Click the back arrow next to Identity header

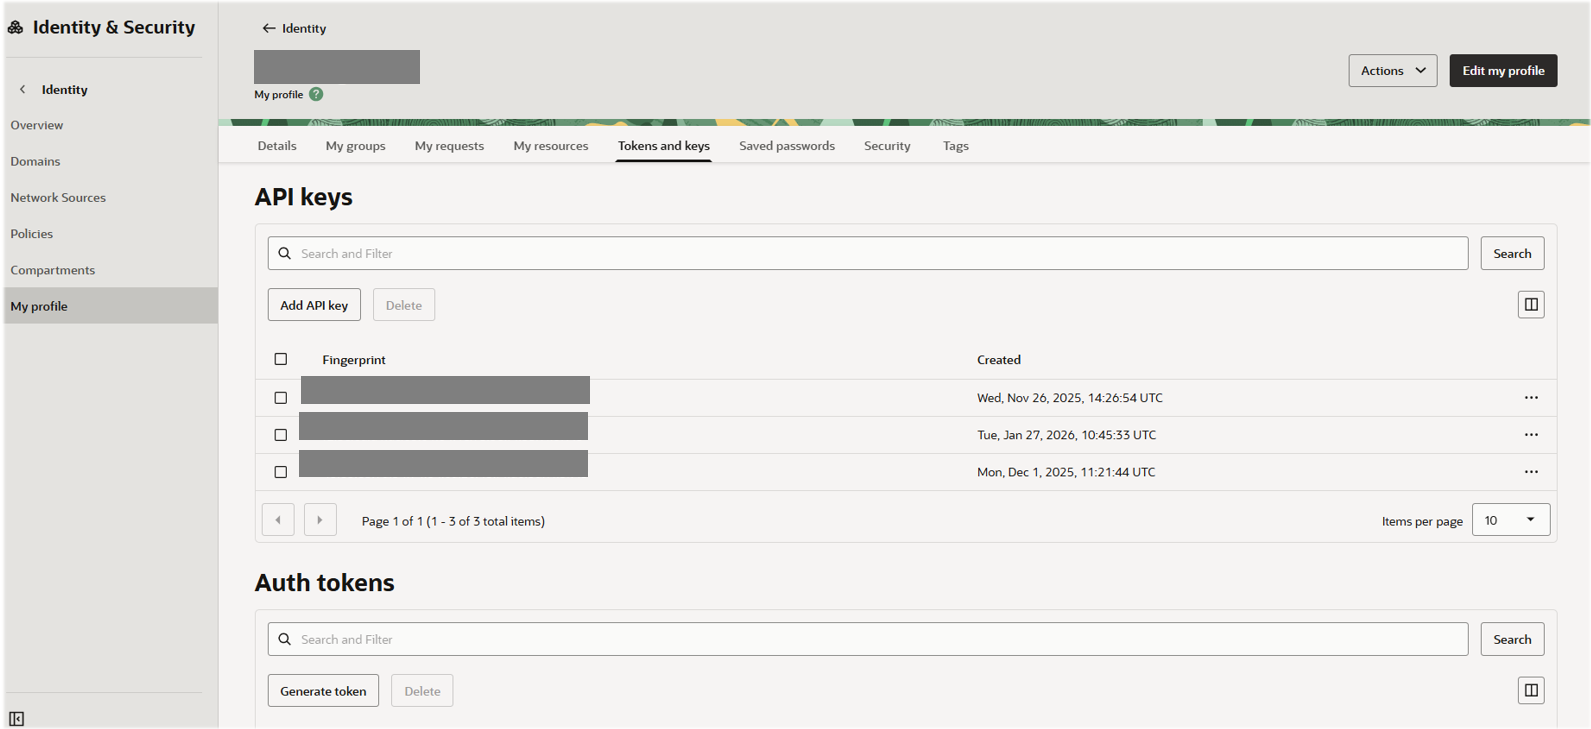click(268, 28)
